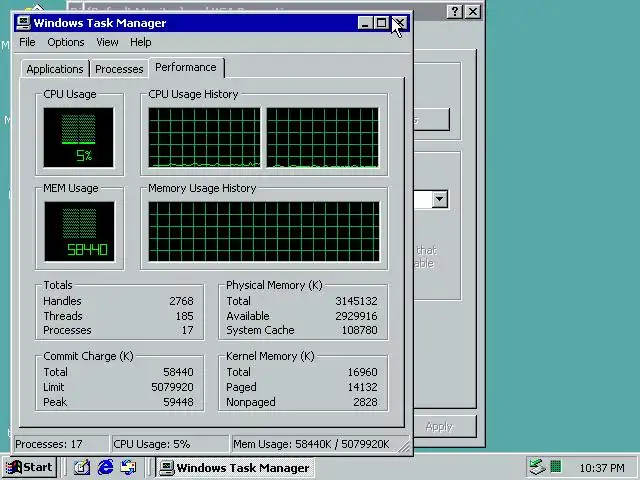The image size is (640, 480).
Task: Open the View menu
Action: [x=107, y=42]
